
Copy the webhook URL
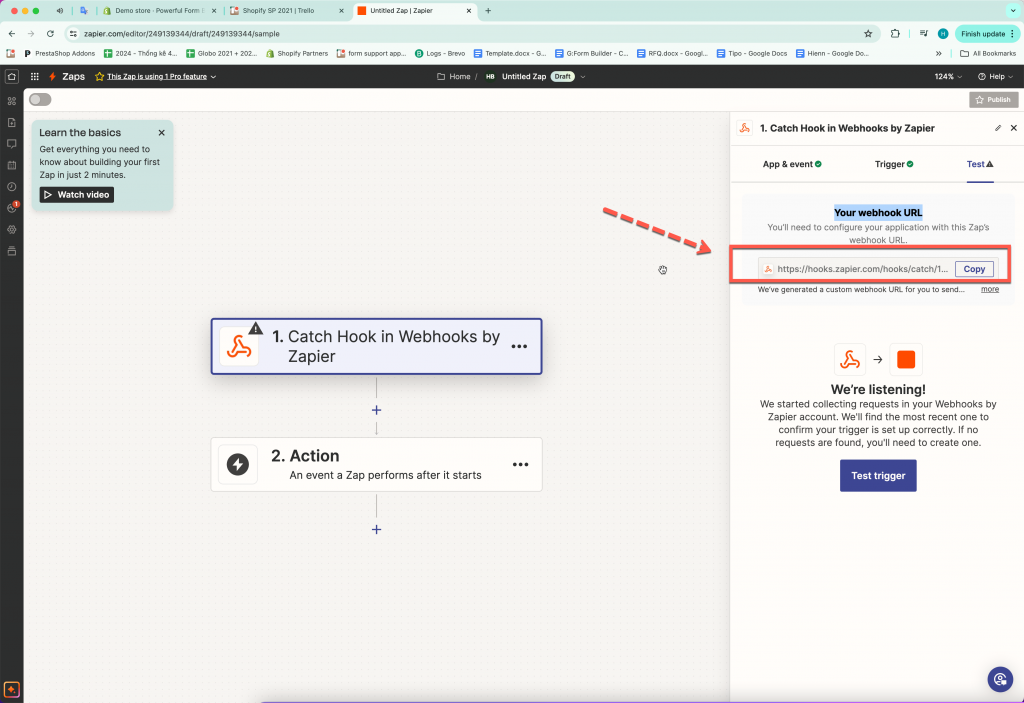click(x=974, y=269)
